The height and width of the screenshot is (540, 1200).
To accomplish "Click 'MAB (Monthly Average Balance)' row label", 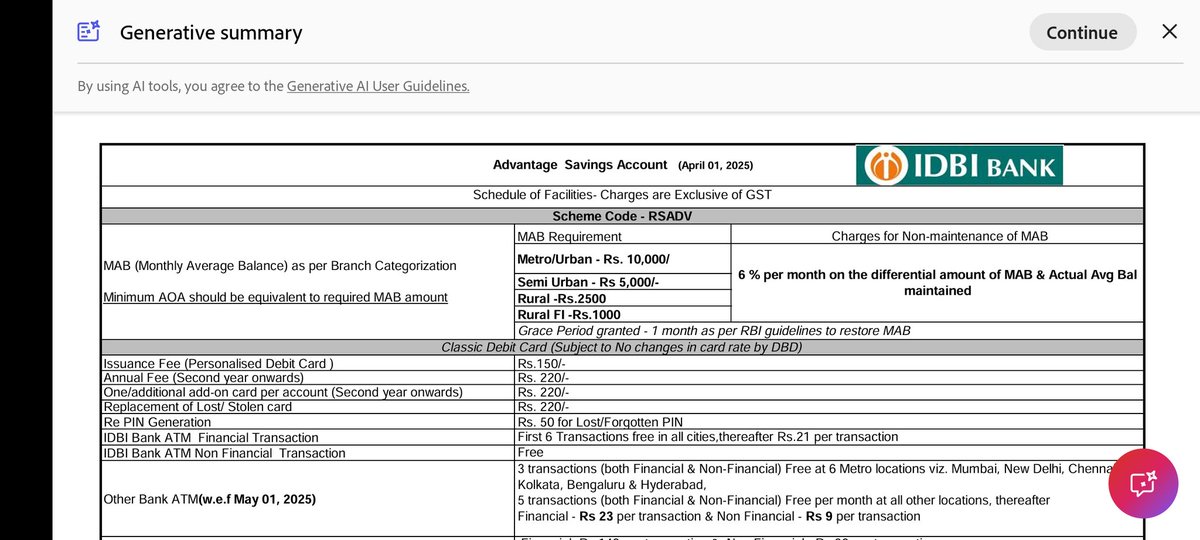I will tap(280, 266).
